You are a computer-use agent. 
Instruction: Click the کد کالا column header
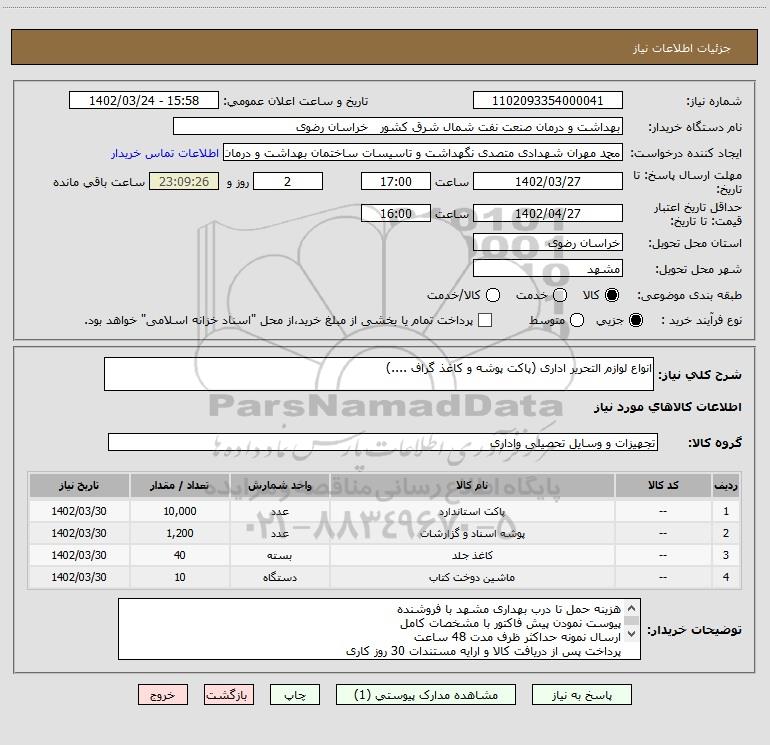coord(663,485)
